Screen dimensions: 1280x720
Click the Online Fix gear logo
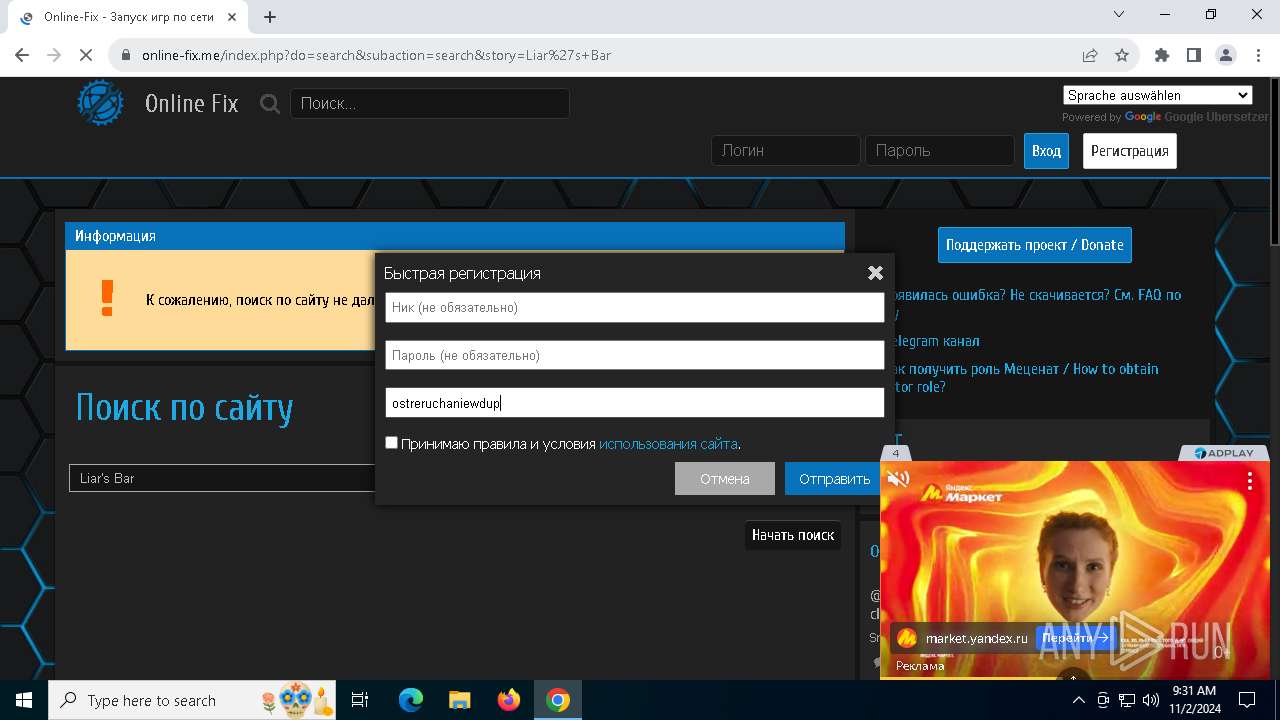tap(101, 103)
